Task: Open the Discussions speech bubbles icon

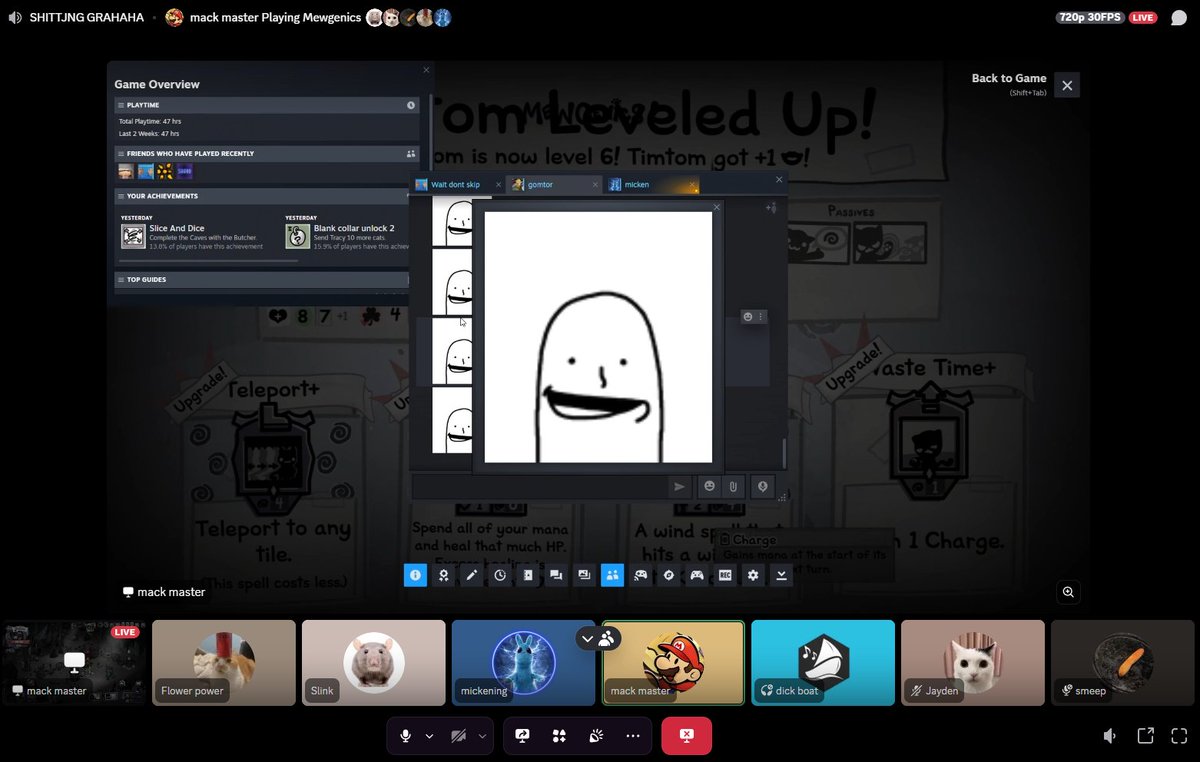Action: (x=556, y=575)
